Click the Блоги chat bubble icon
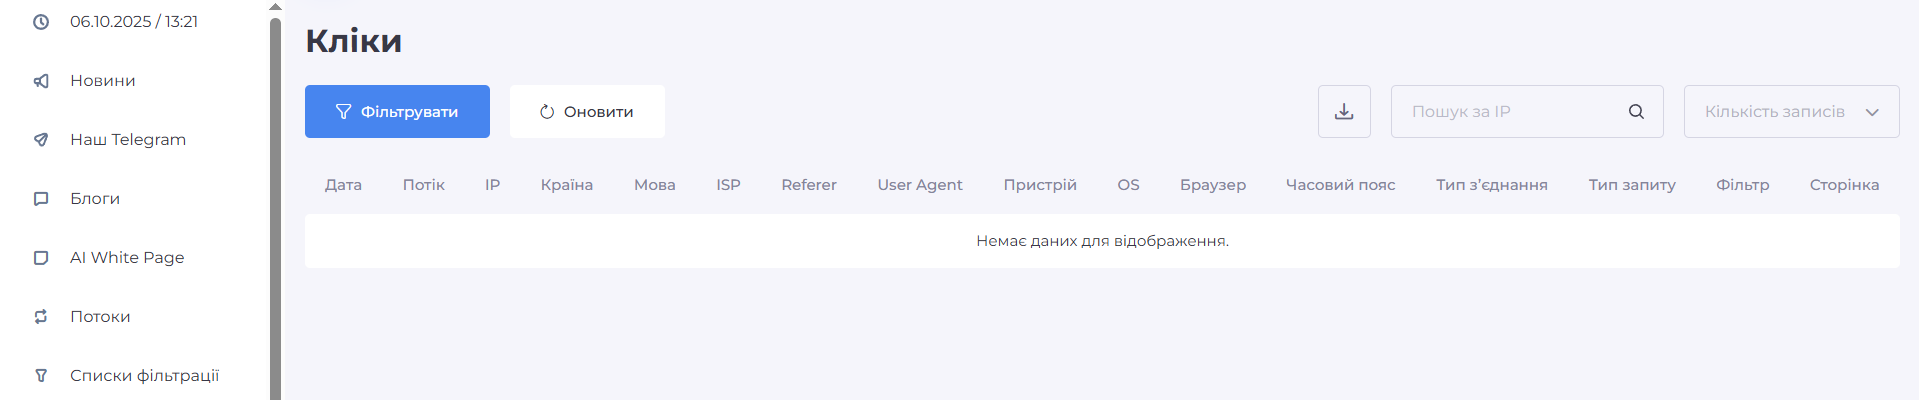 (x=41, y=199)
